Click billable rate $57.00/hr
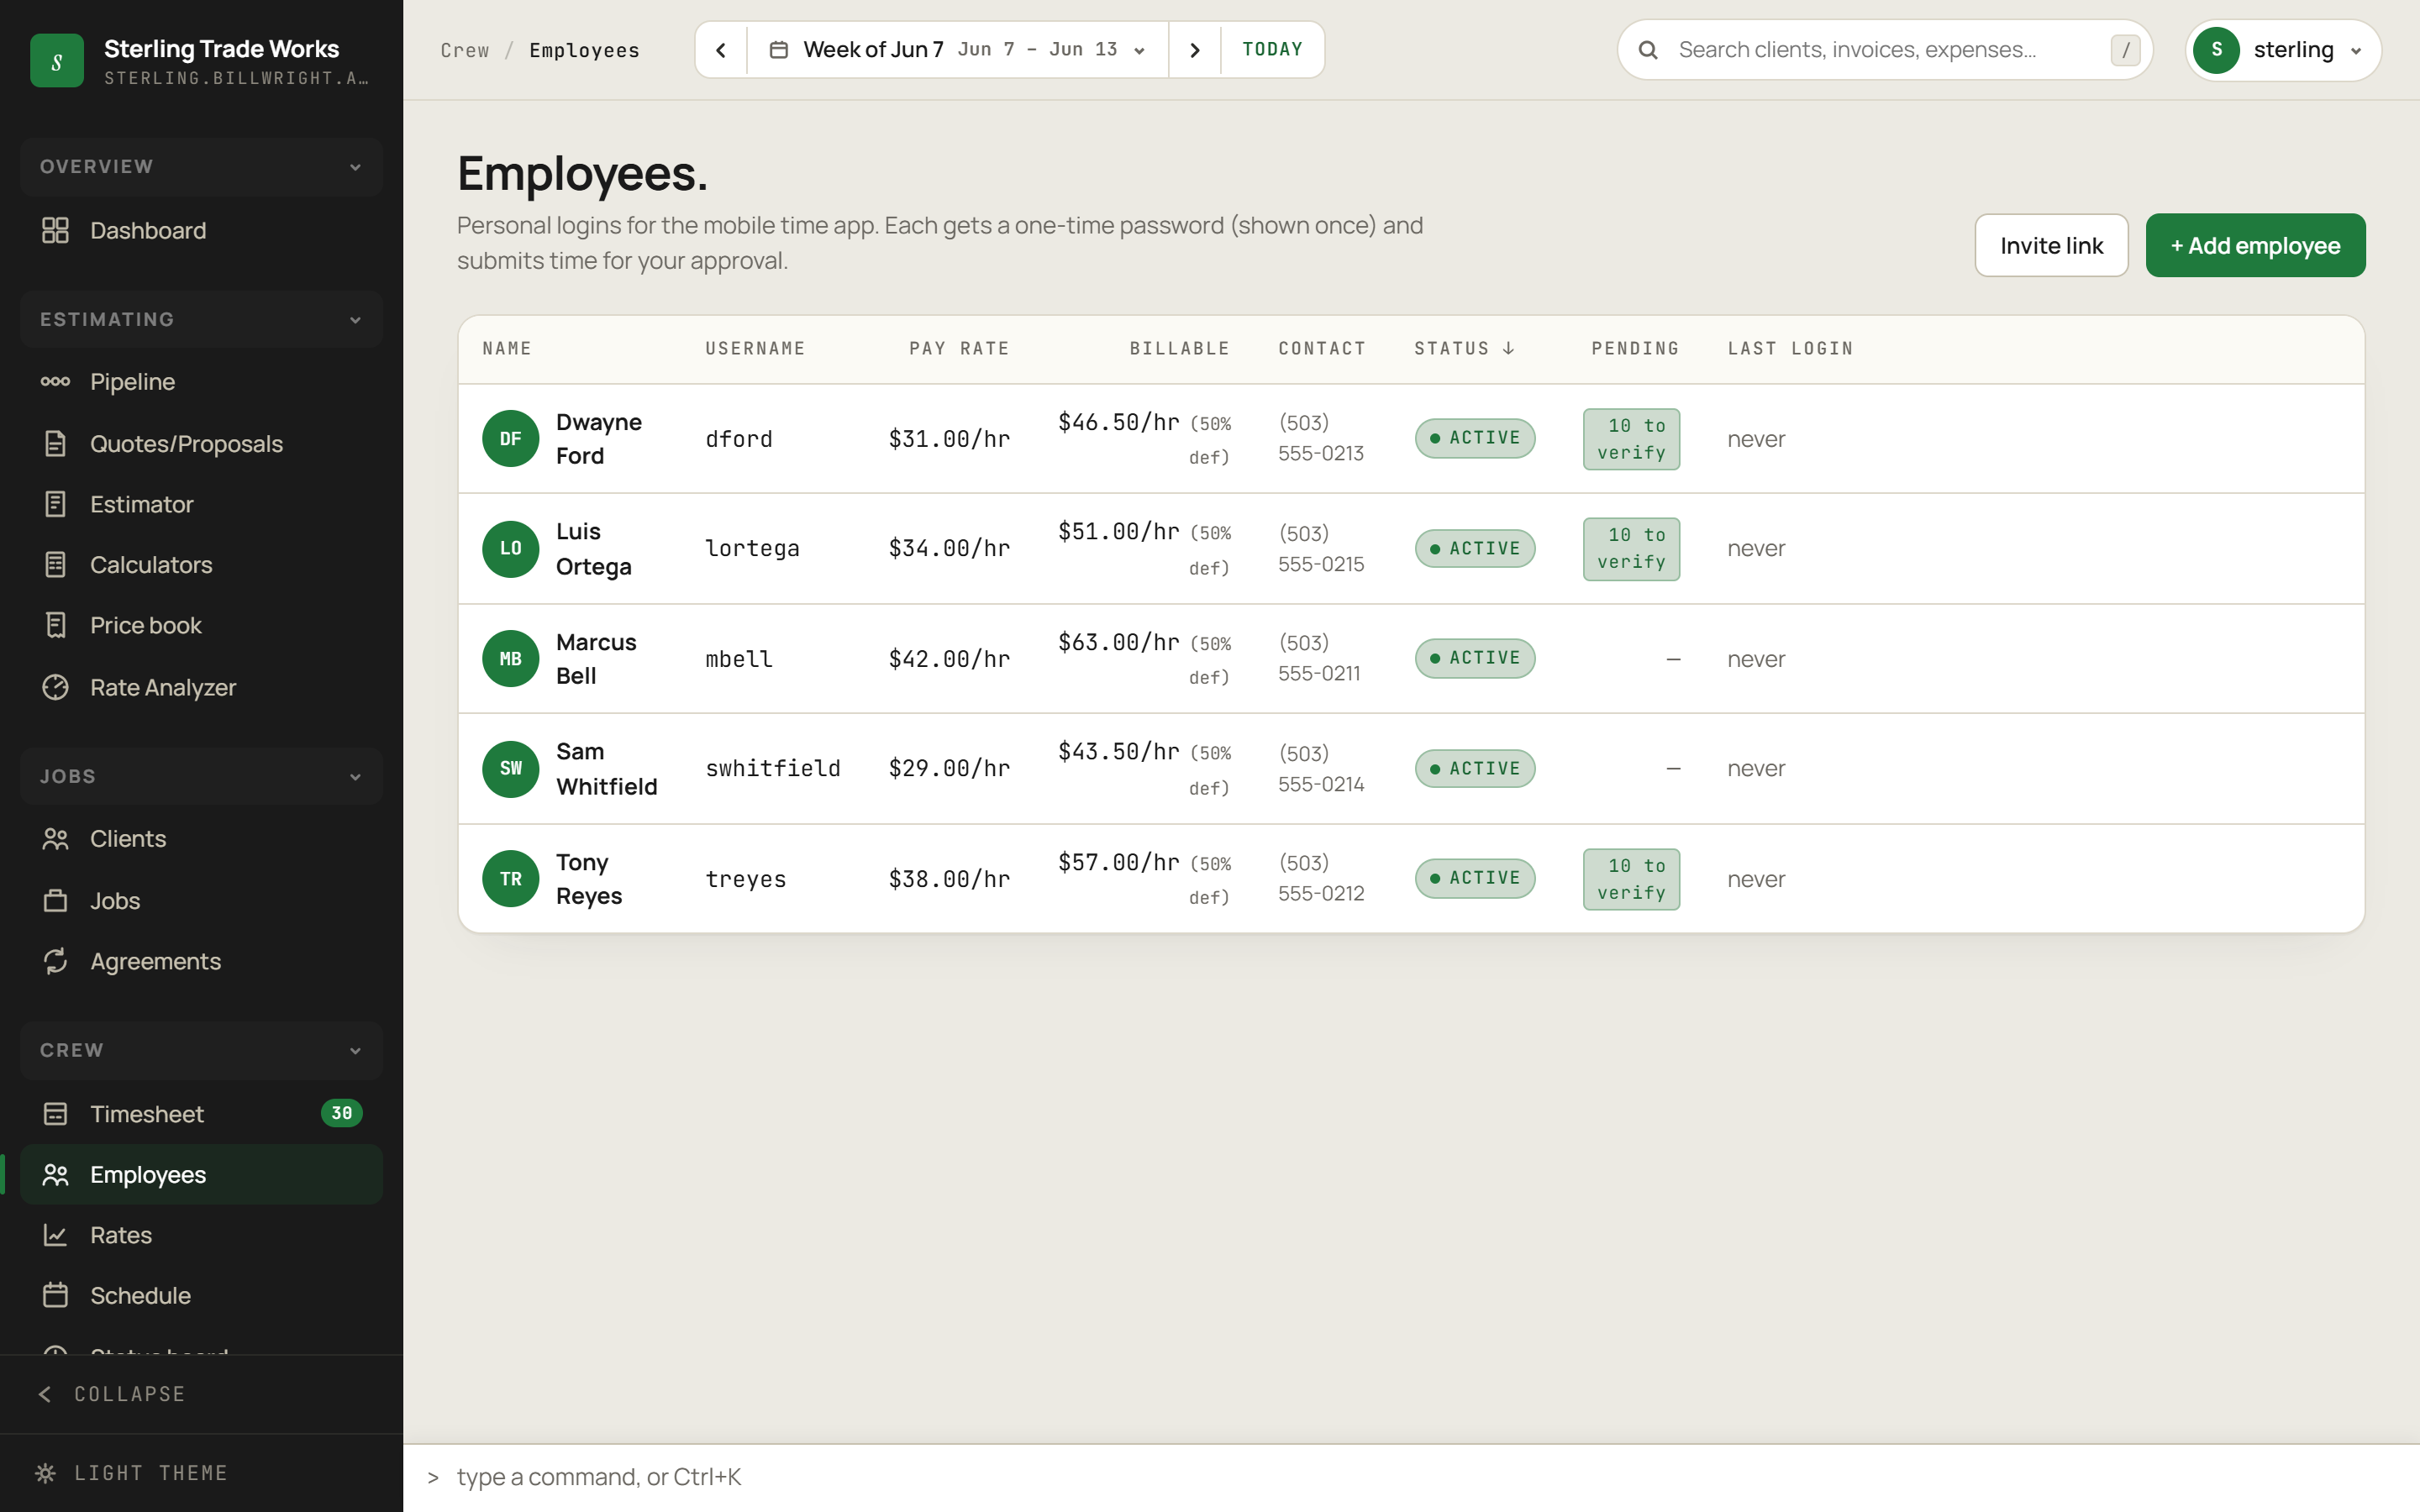Screen dimensions: 2420x1512 point(1119,861)
